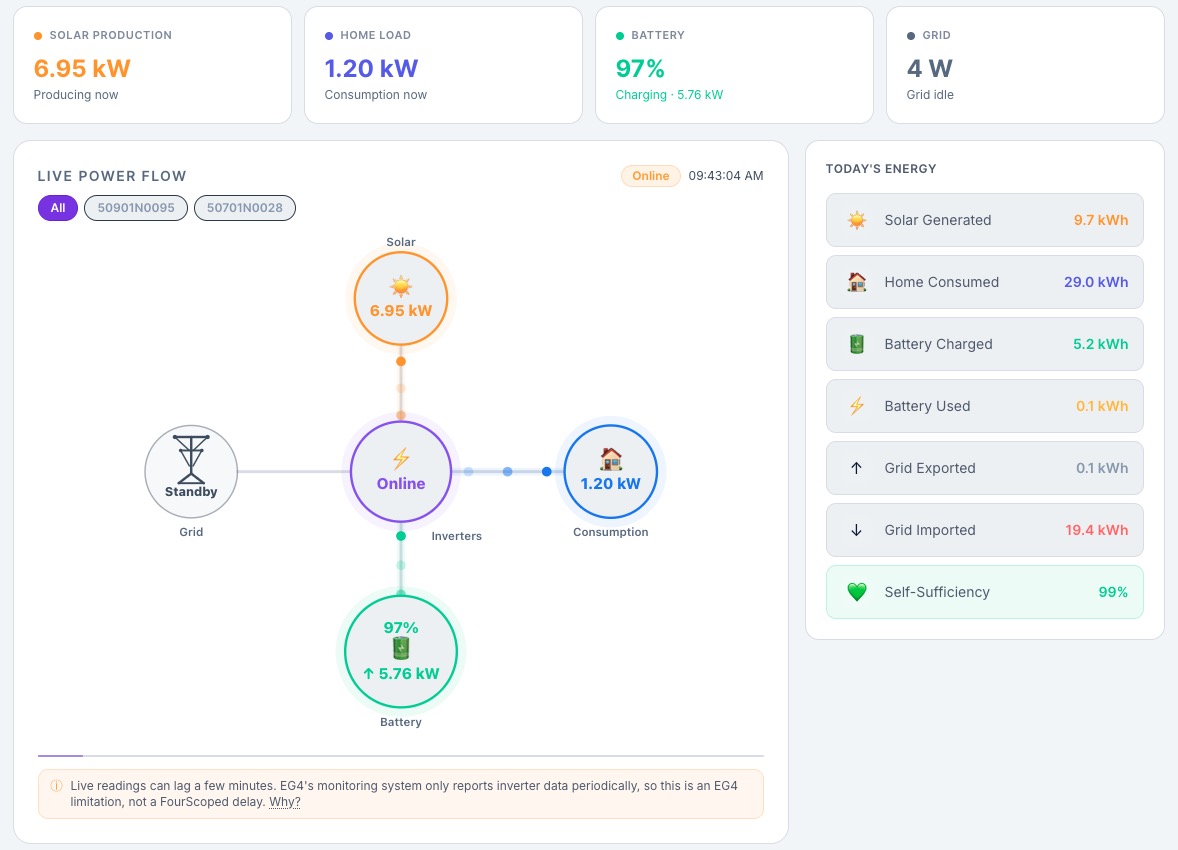This screenshot has height=850, width=1178.
Task: Click the Online status badge
Action: pos(651,176)
